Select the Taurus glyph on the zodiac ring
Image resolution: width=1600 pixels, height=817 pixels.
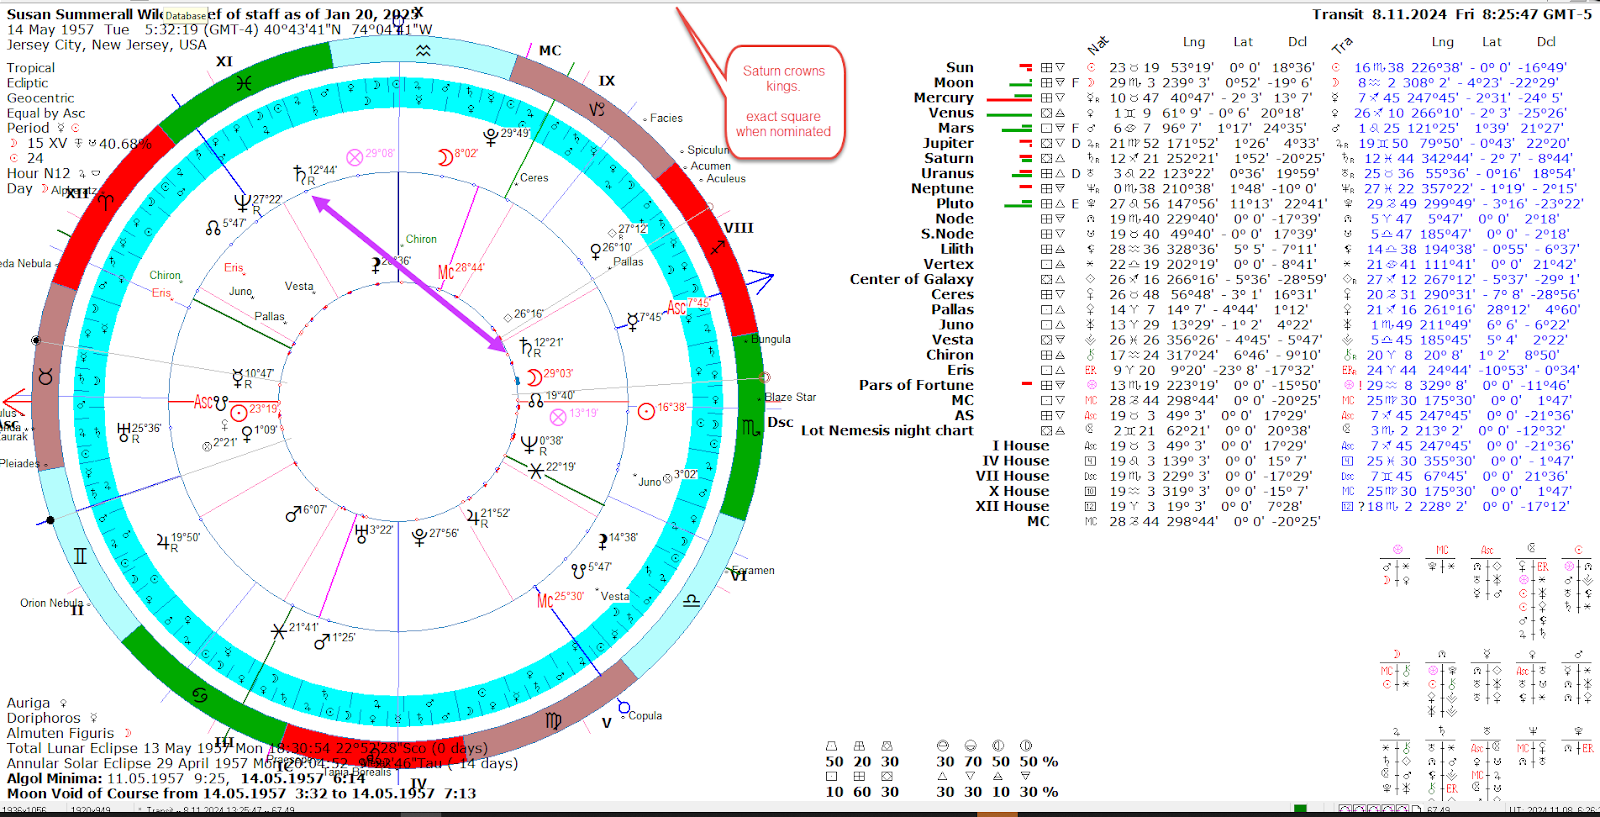tap(45, 377)
